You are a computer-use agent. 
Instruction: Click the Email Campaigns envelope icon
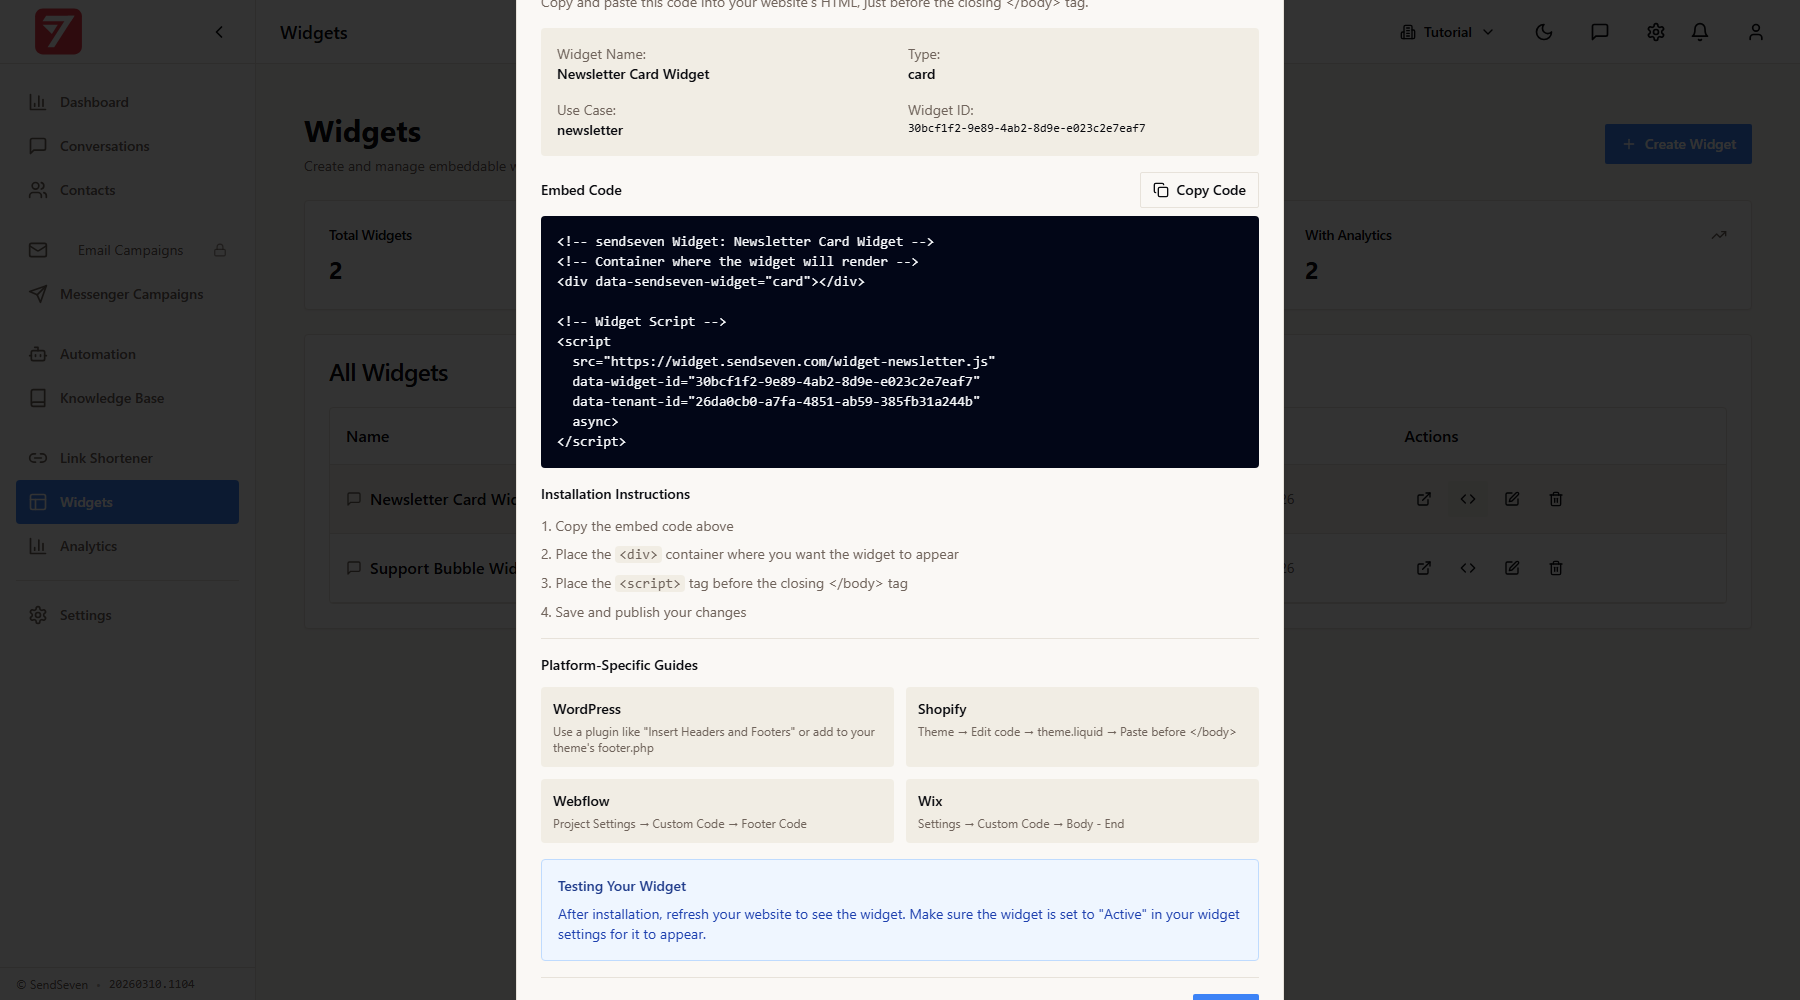[38, 250]
